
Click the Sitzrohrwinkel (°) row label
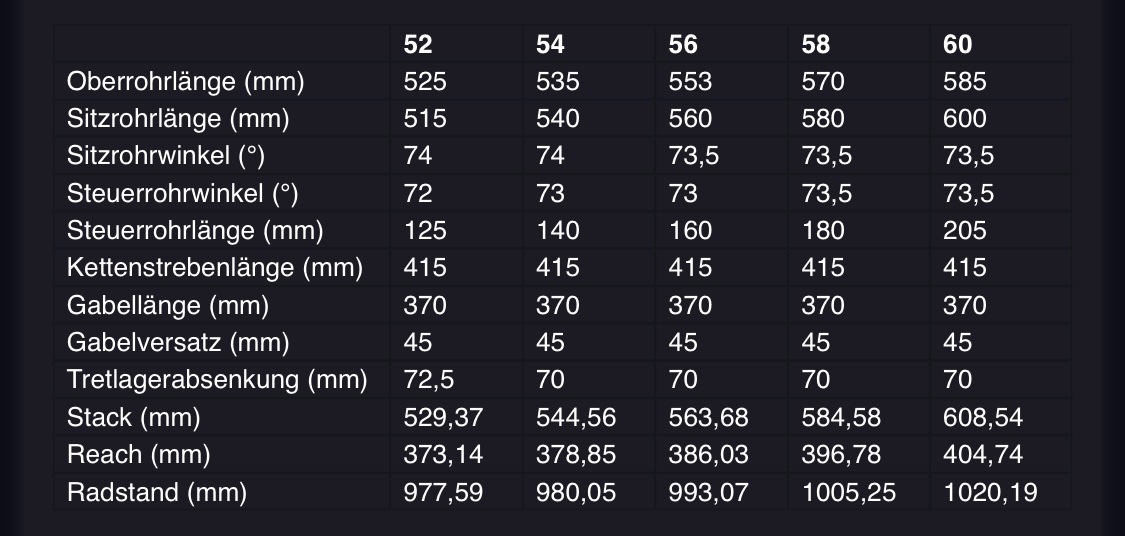(166, 156)
